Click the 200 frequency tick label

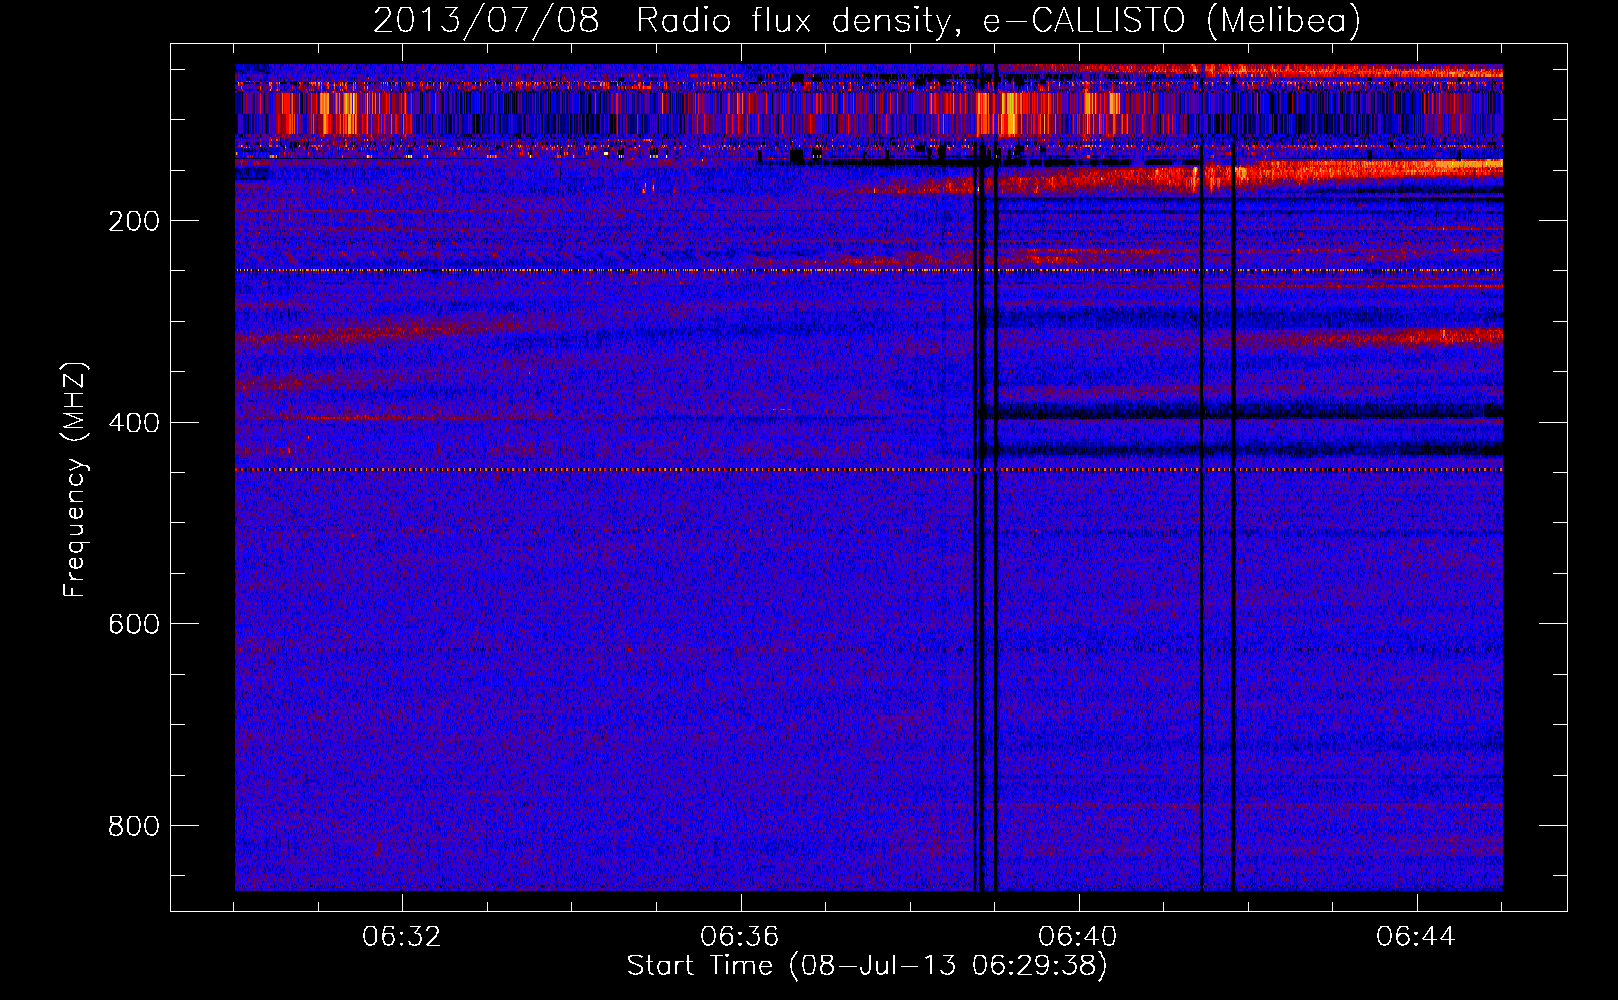(x=133, y=221)
